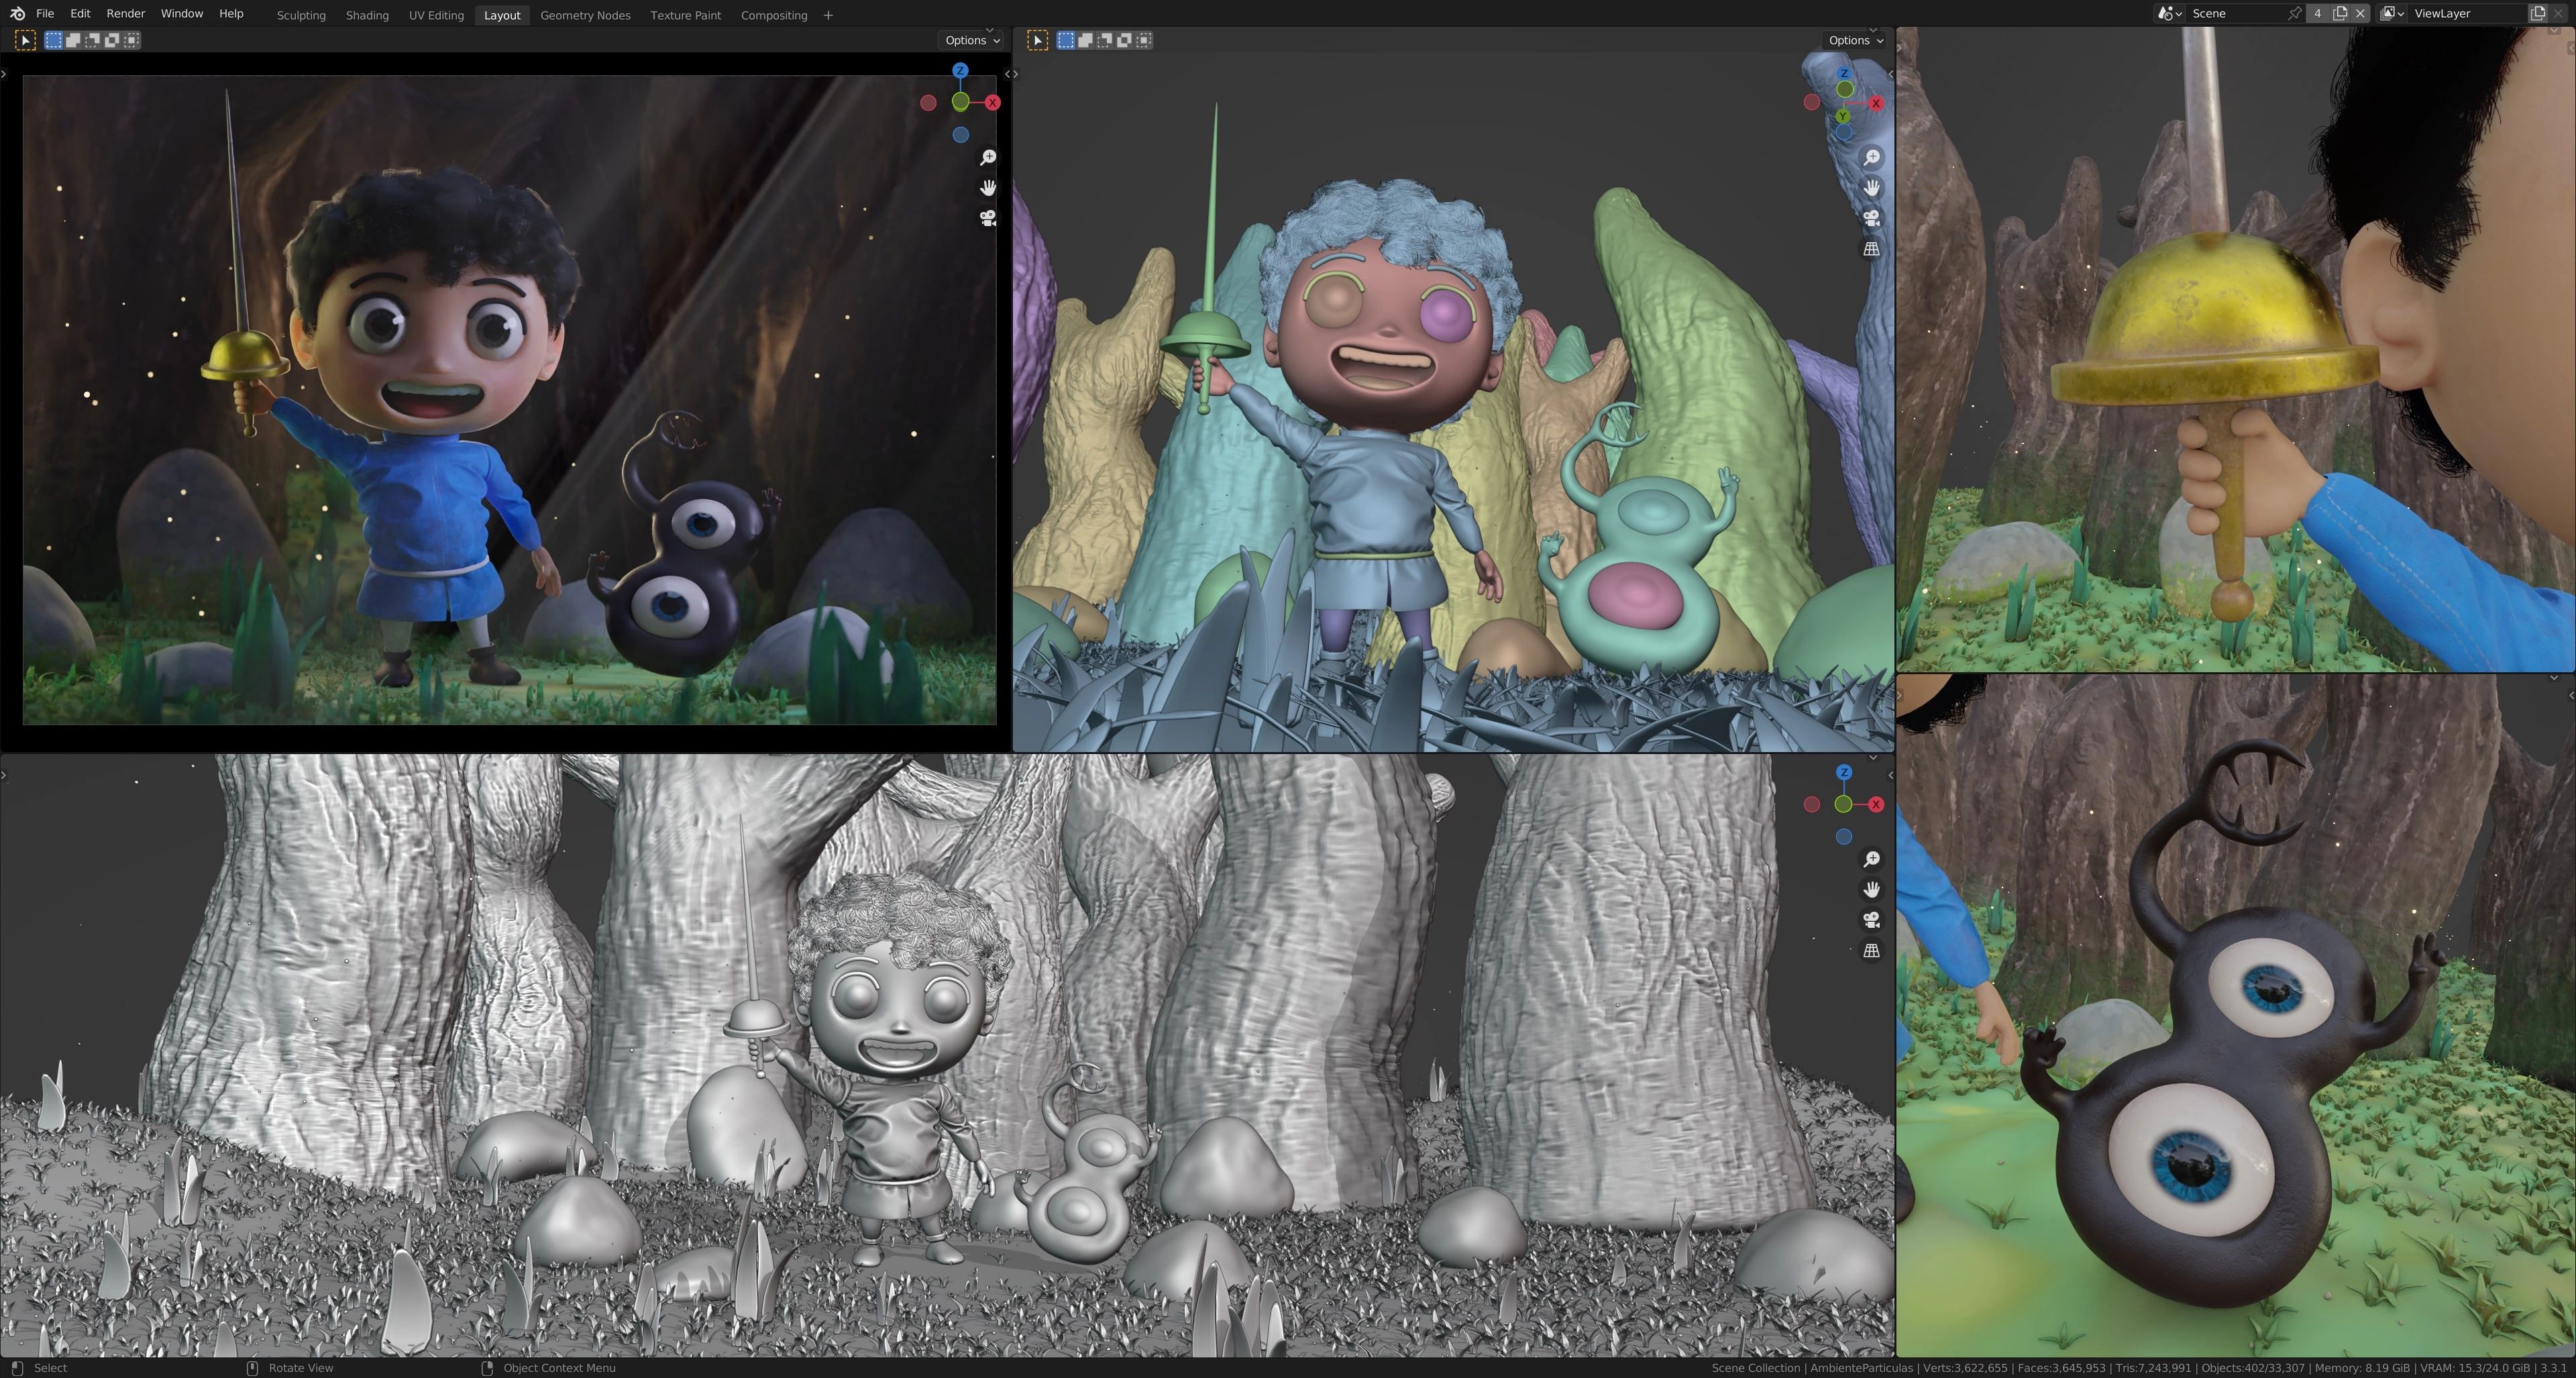This screenshot has width=2576, height=1378.
Task: Select the Tweak select tool in left viewport
Action: 26,40
